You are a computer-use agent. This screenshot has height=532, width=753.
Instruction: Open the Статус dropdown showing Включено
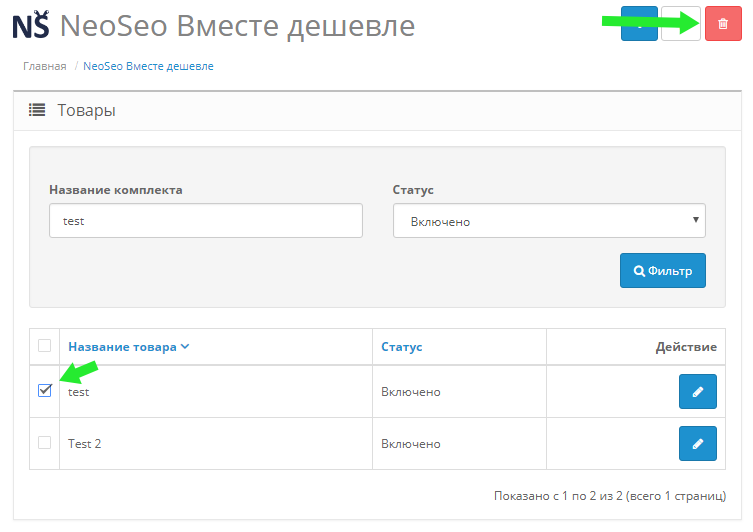(x=549, y=221)
